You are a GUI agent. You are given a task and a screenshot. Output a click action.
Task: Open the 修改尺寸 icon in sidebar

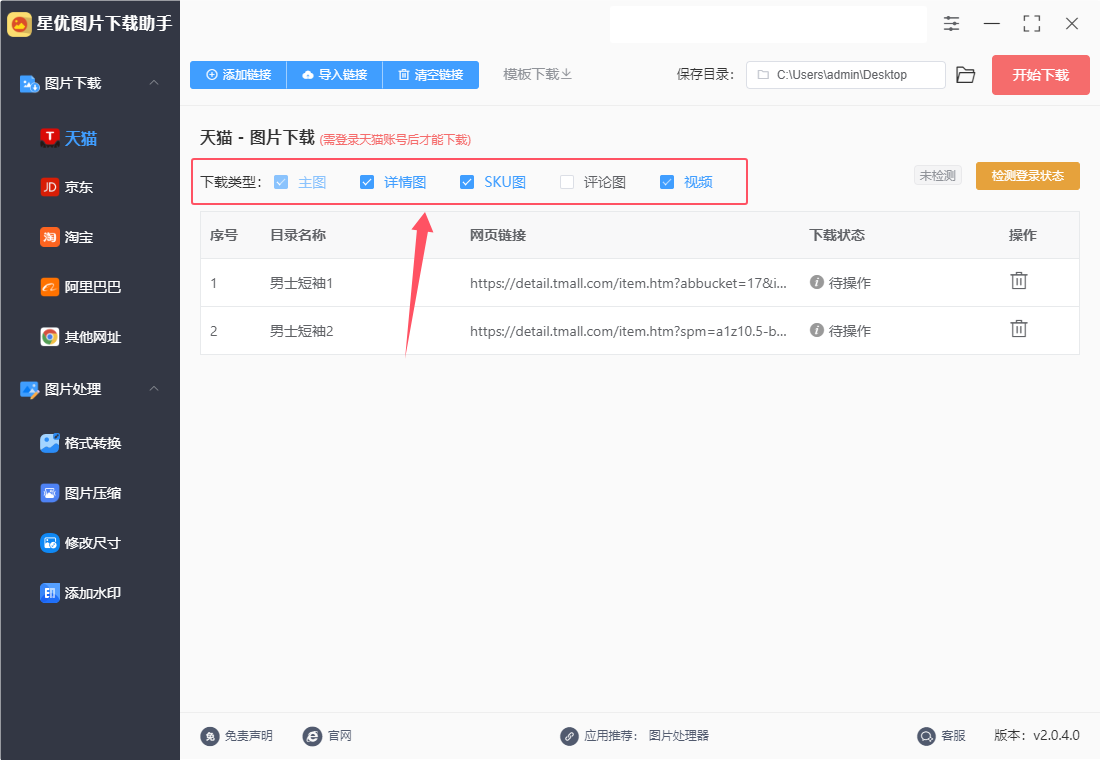[x=49, y=542]
